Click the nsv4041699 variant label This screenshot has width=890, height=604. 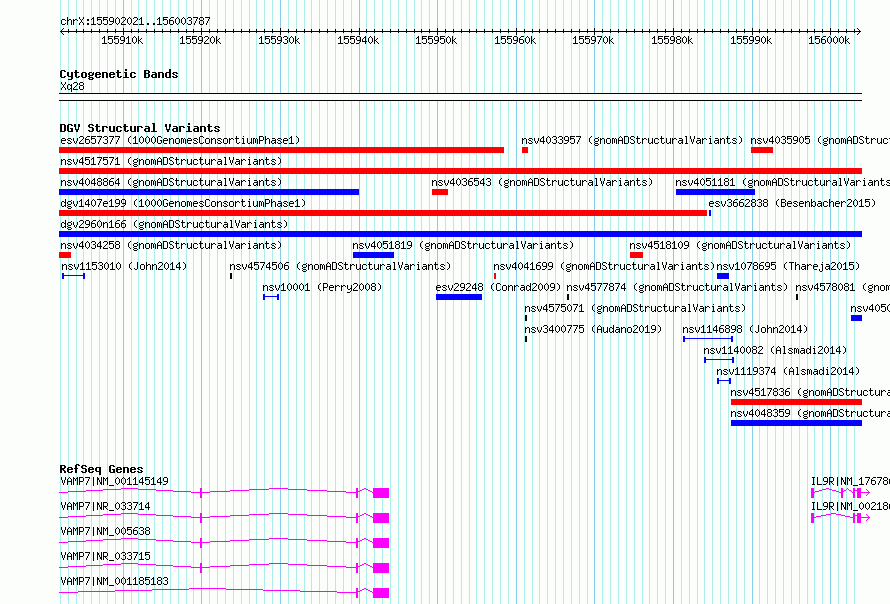(604, 266)
